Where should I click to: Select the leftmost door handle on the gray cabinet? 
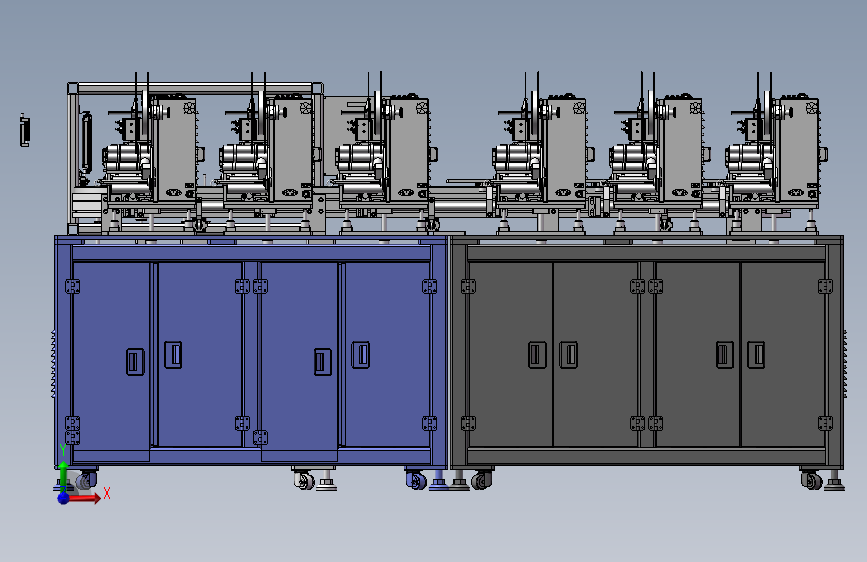point(537,355)
